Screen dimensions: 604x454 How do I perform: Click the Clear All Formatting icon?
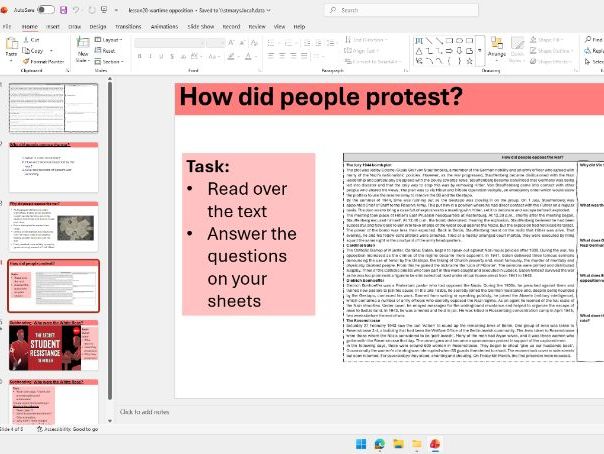[254, 43]
